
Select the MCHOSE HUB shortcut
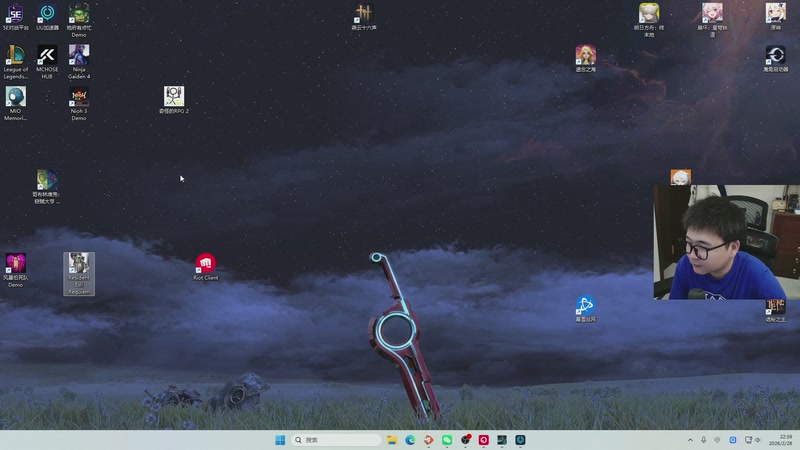pos(47,62)
